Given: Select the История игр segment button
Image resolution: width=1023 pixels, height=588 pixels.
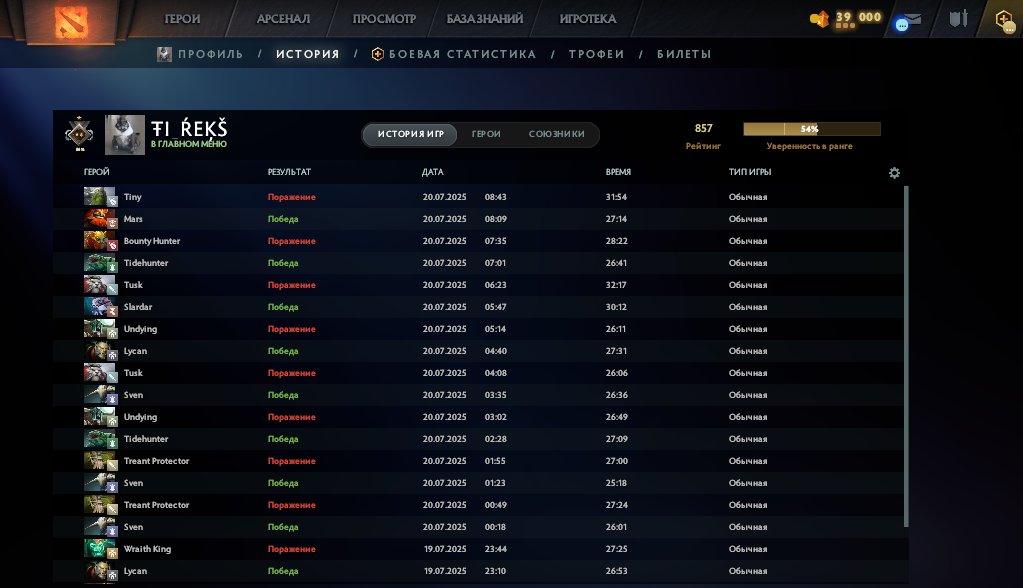Looking at the screenshot, I should (410, 134).
